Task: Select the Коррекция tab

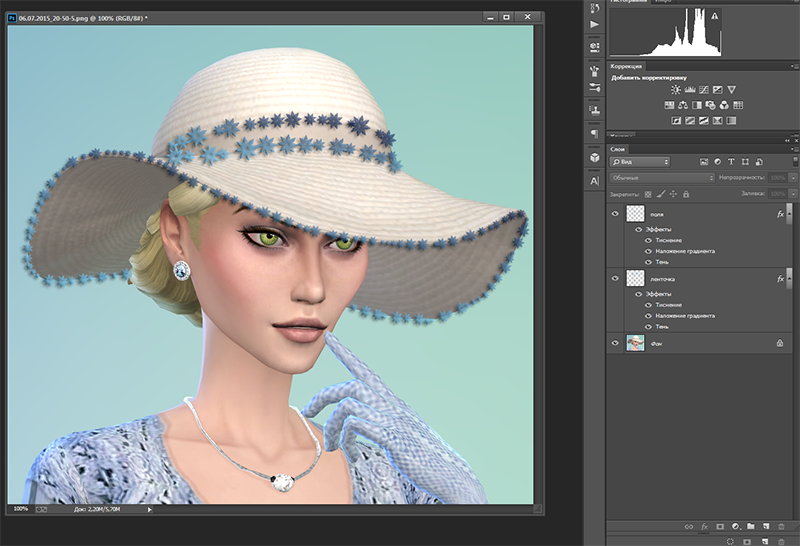Action: point(626,66)
